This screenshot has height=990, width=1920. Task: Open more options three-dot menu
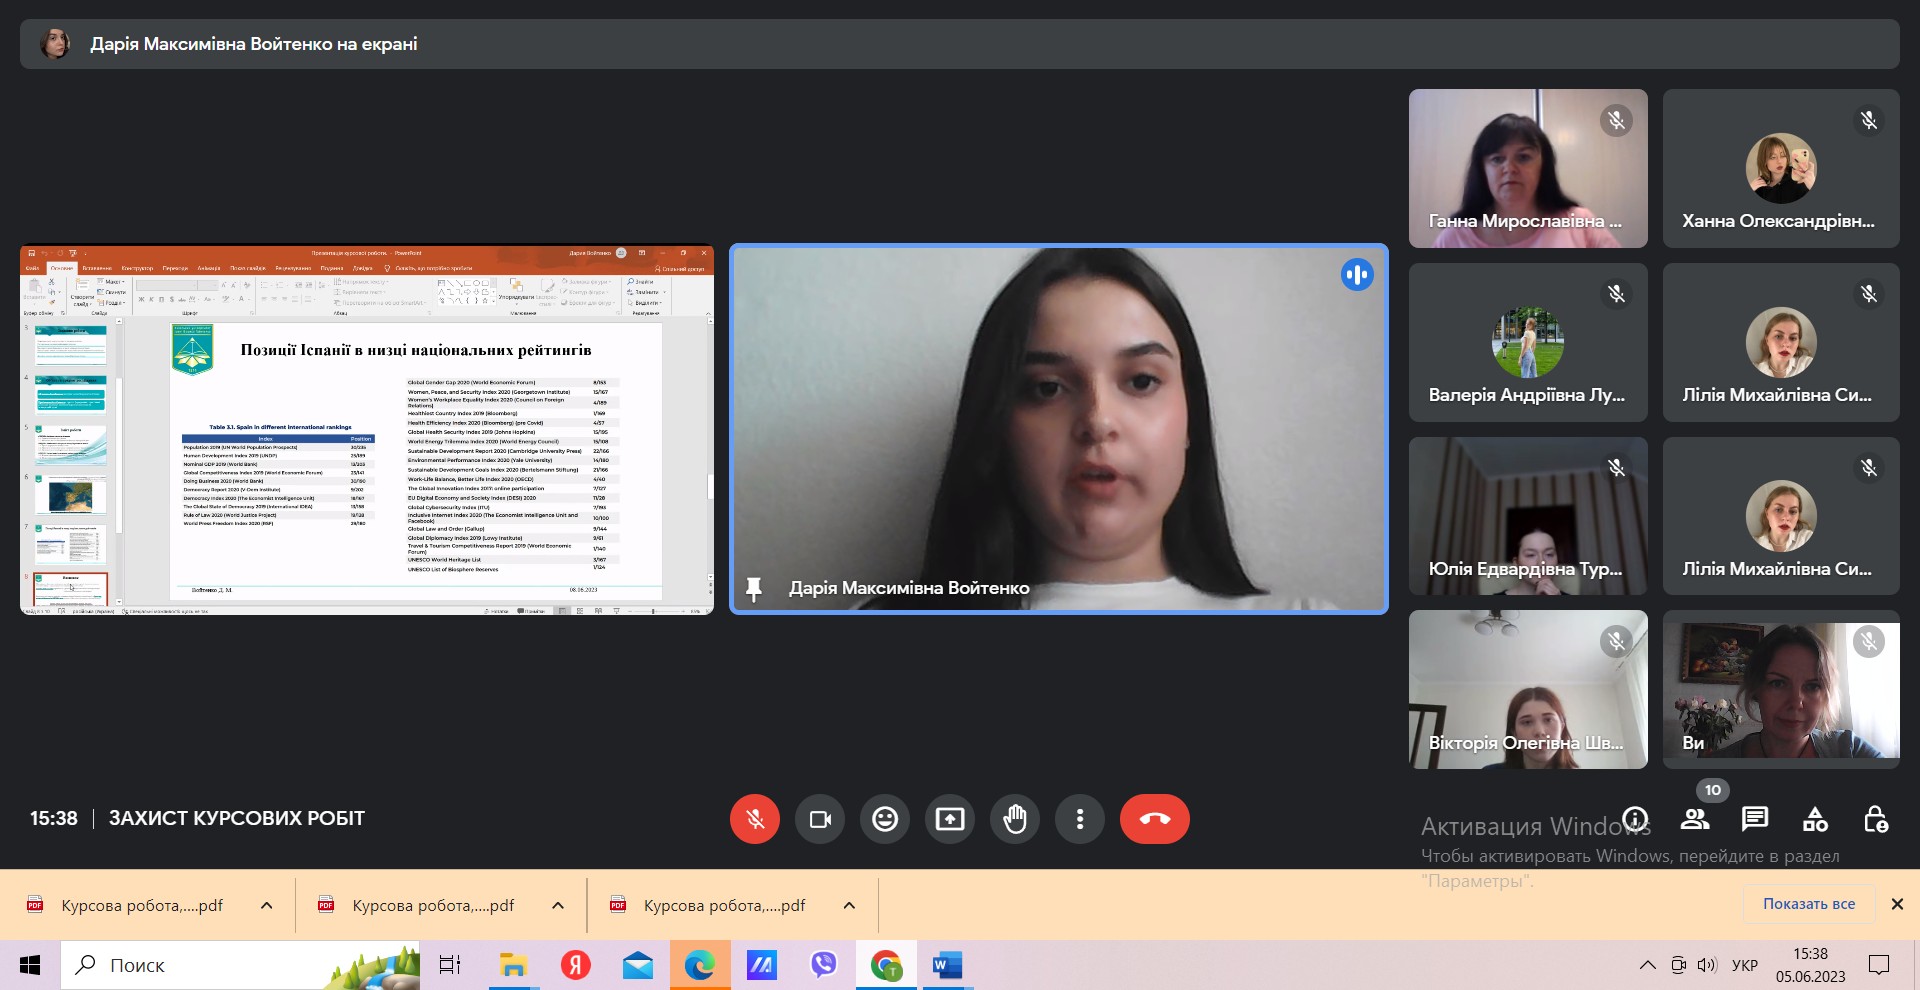pos(1080,819)
